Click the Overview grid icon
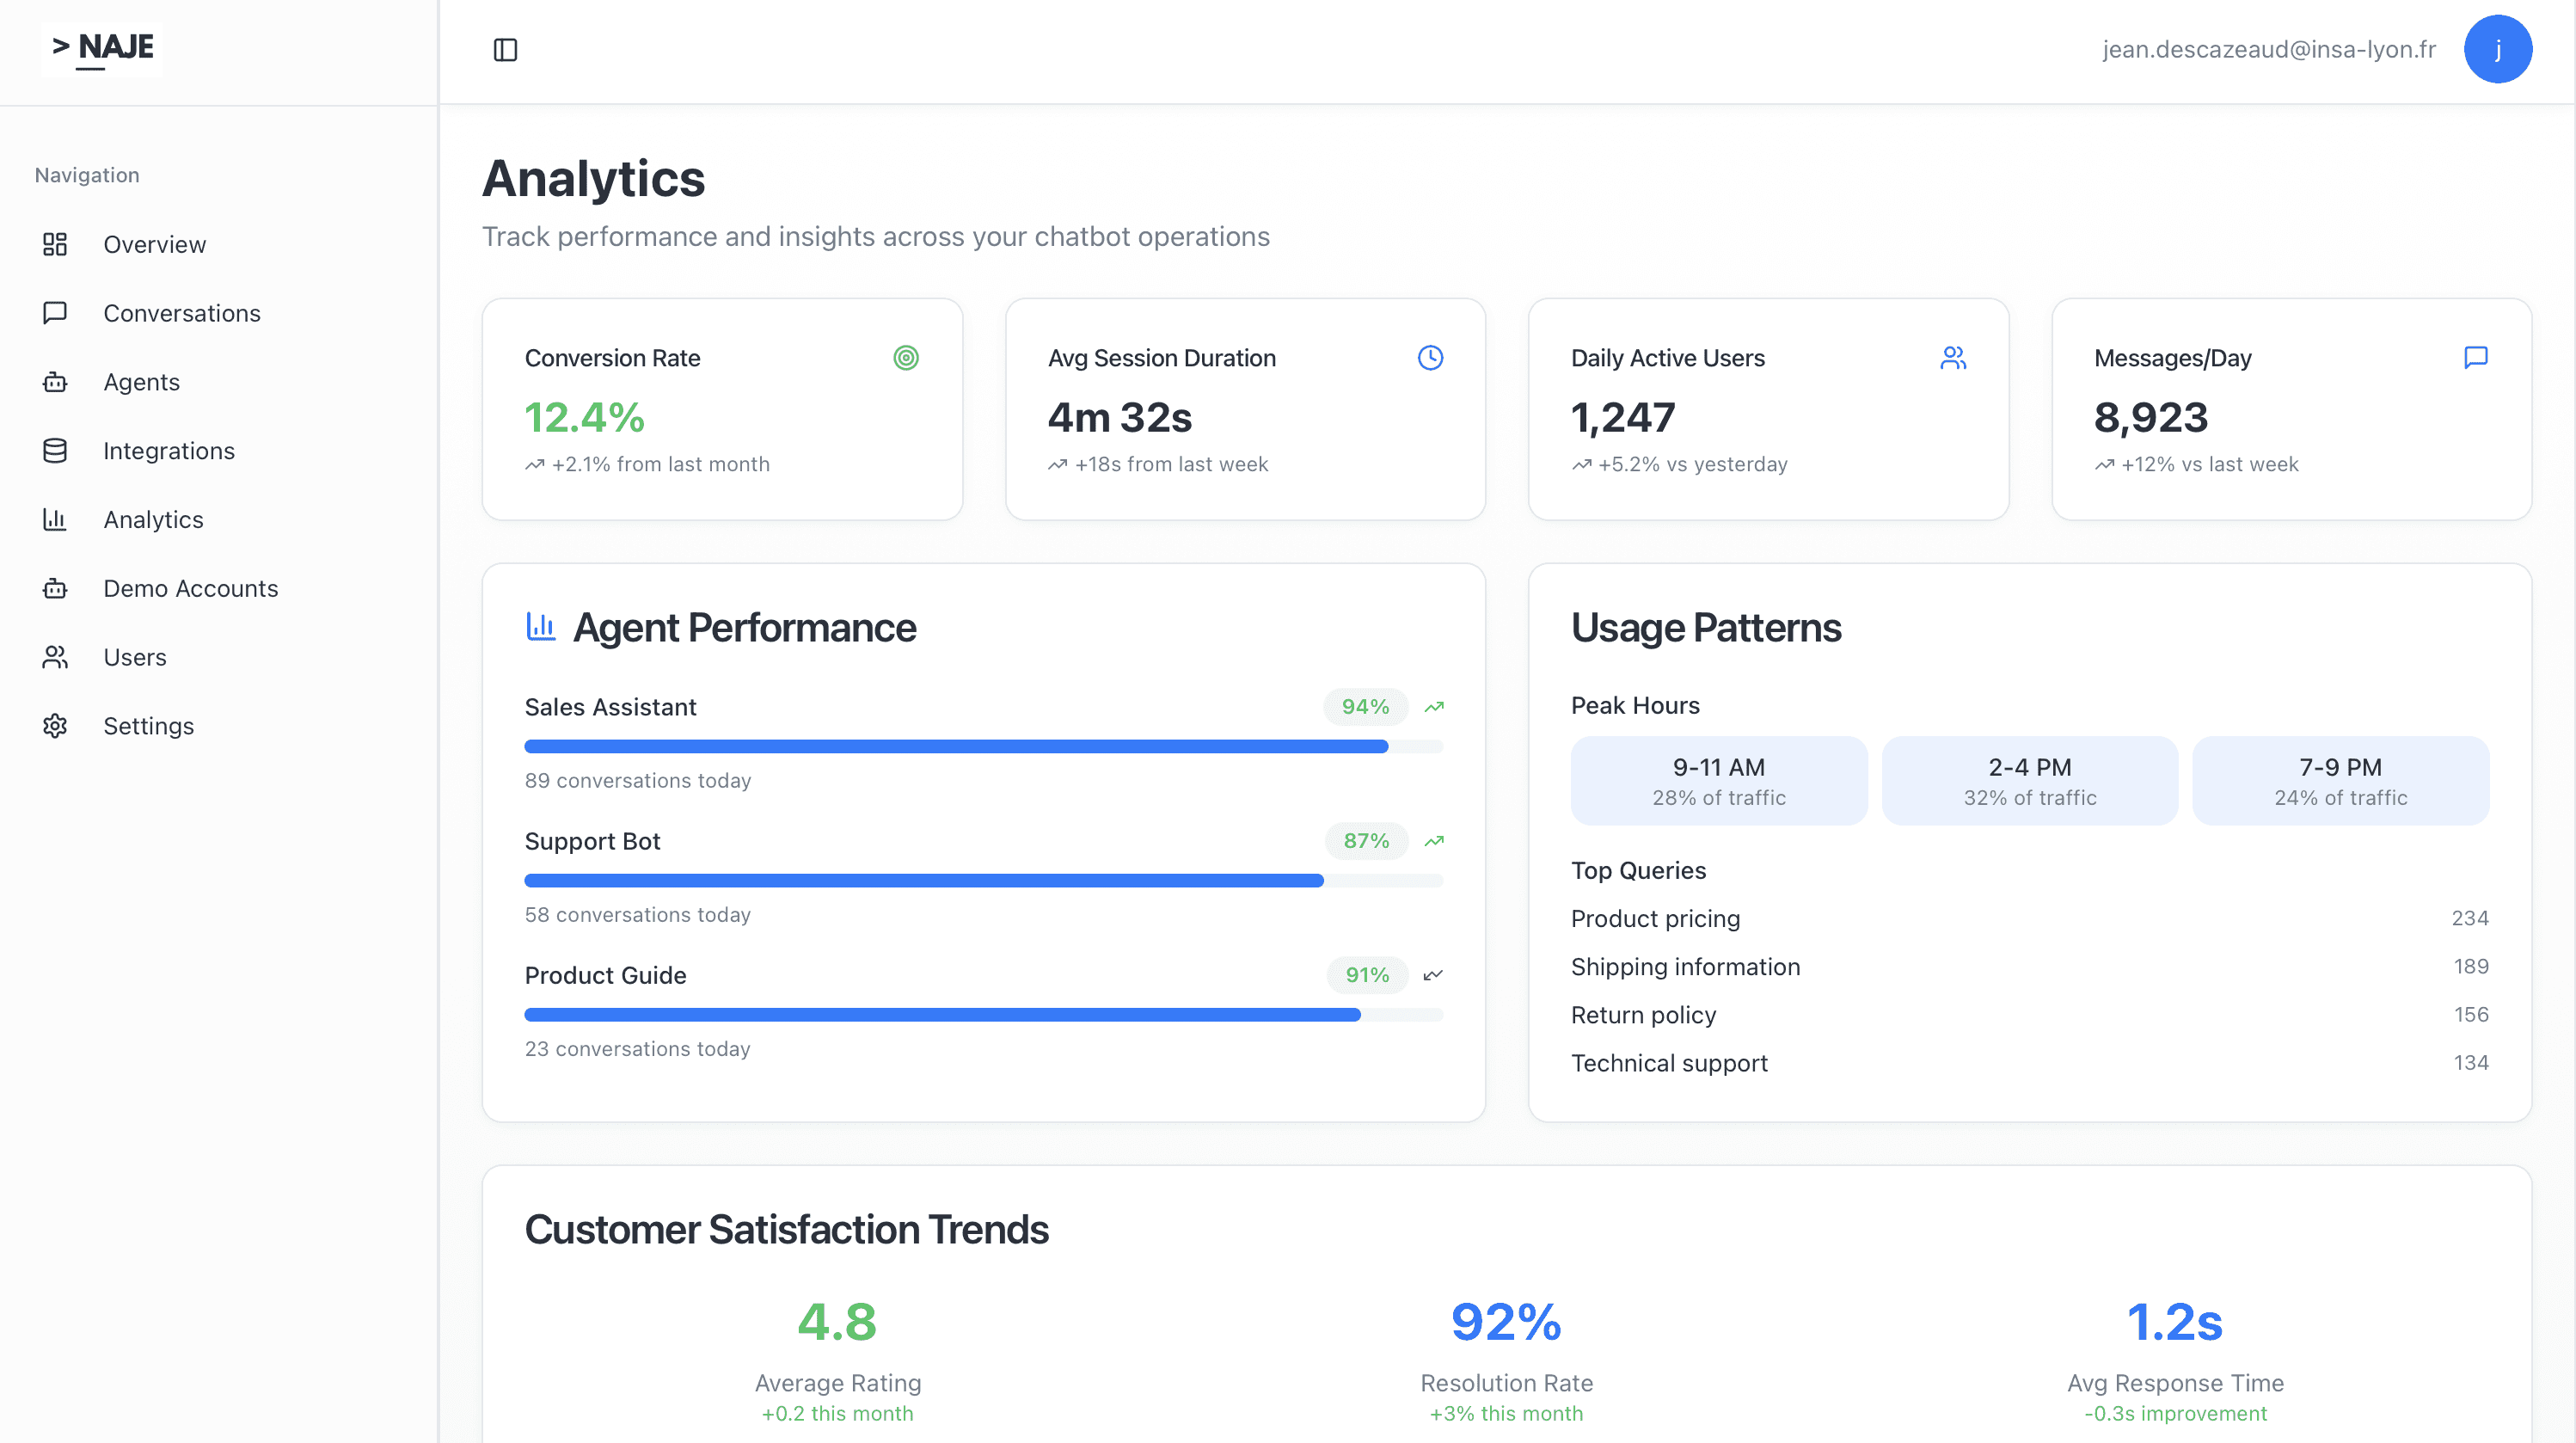2576x1443 pixels. (x=55, y=244)
